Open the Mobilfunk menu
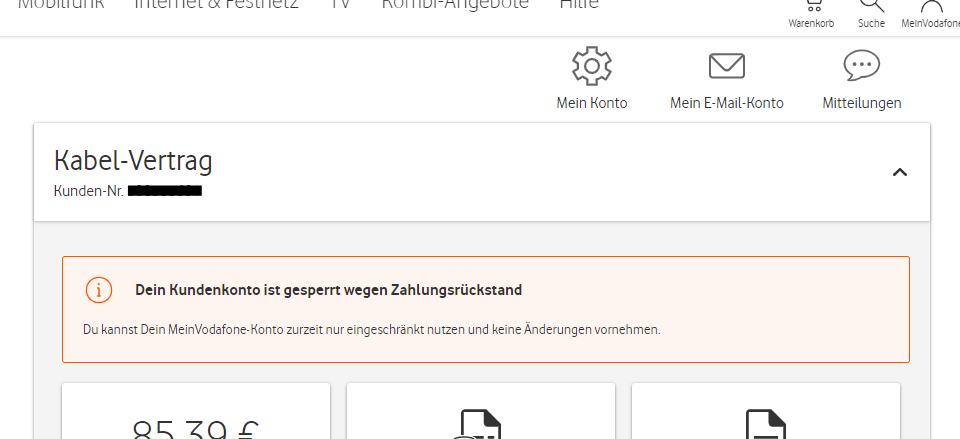960x439 pixels. click(x=61, y=5)
